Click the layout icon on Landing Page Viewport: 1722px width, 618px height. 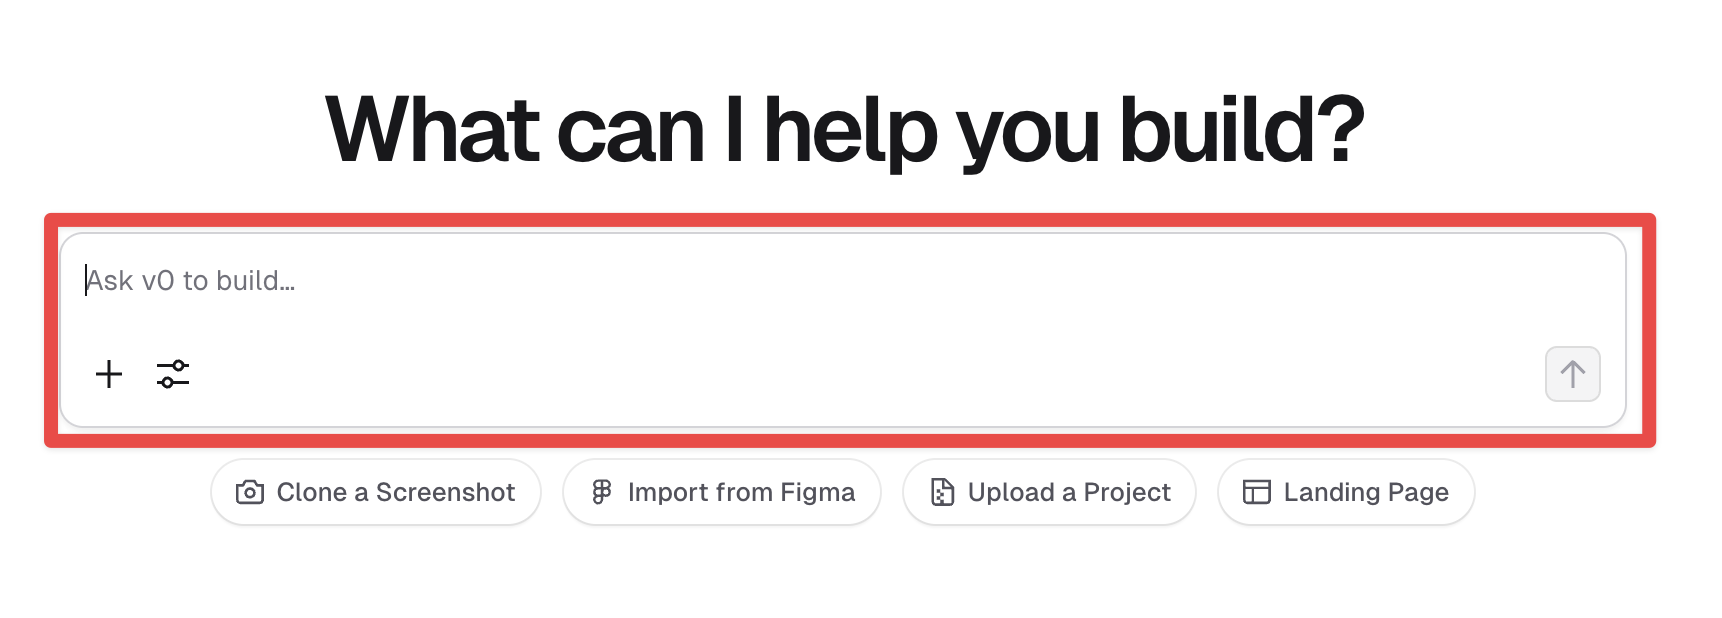coord(1257,492)
